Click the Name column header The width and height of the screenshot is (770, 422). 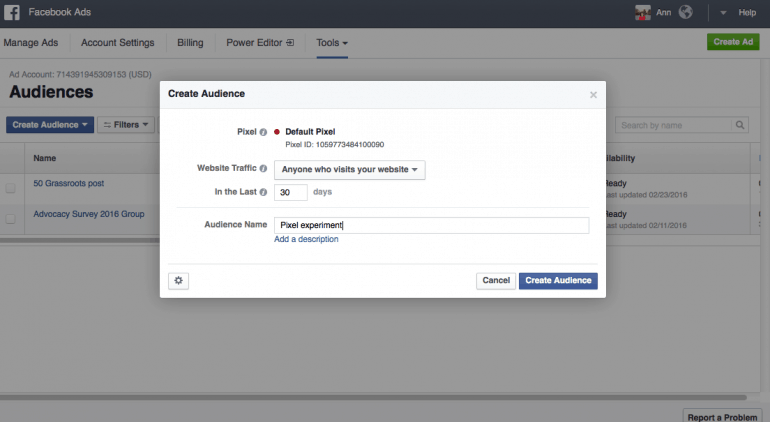pos(45,158)
